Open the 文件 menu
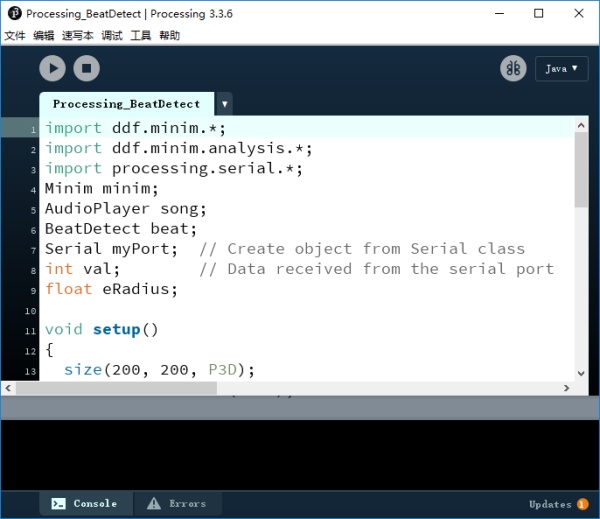600x519 pixels. click(15, 36)
